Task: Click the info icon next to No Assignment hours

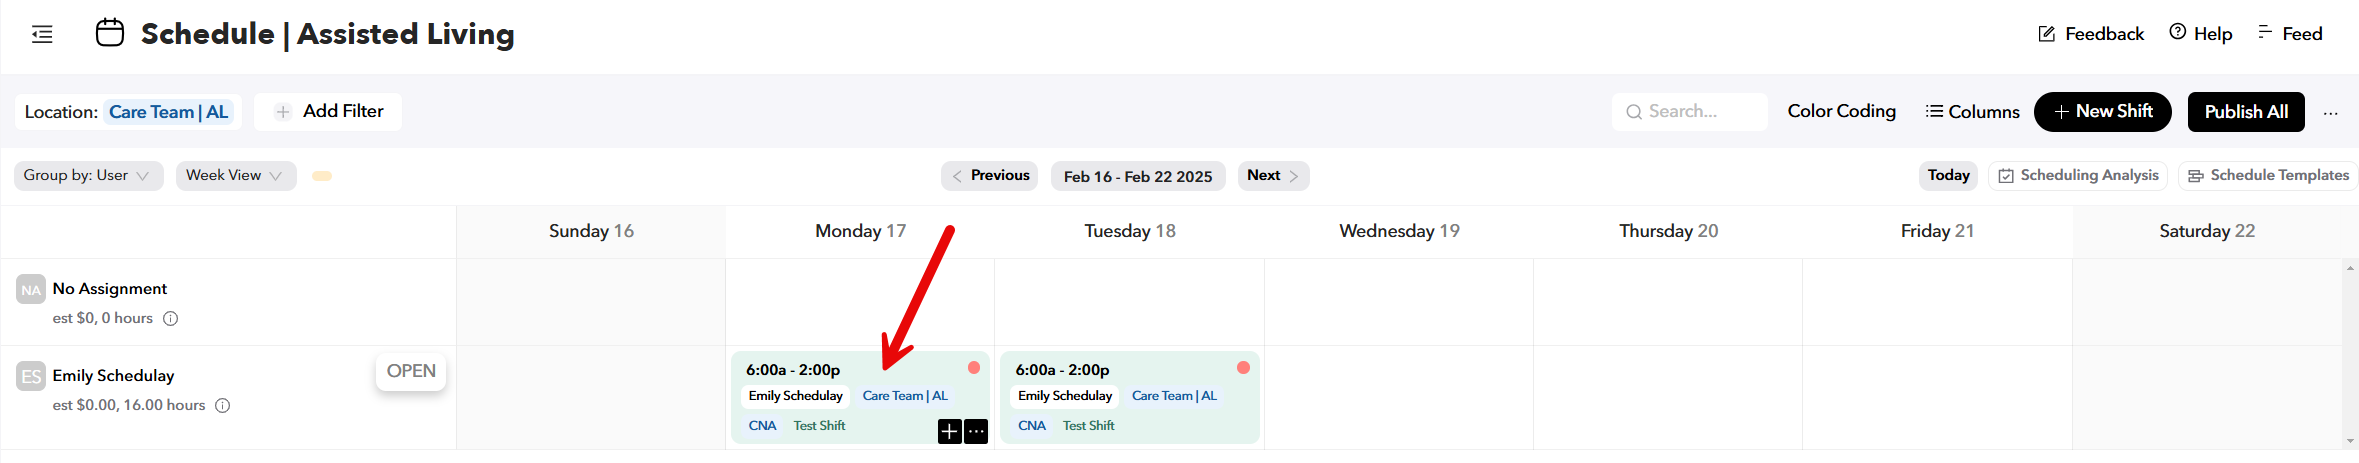Action: 171,319
